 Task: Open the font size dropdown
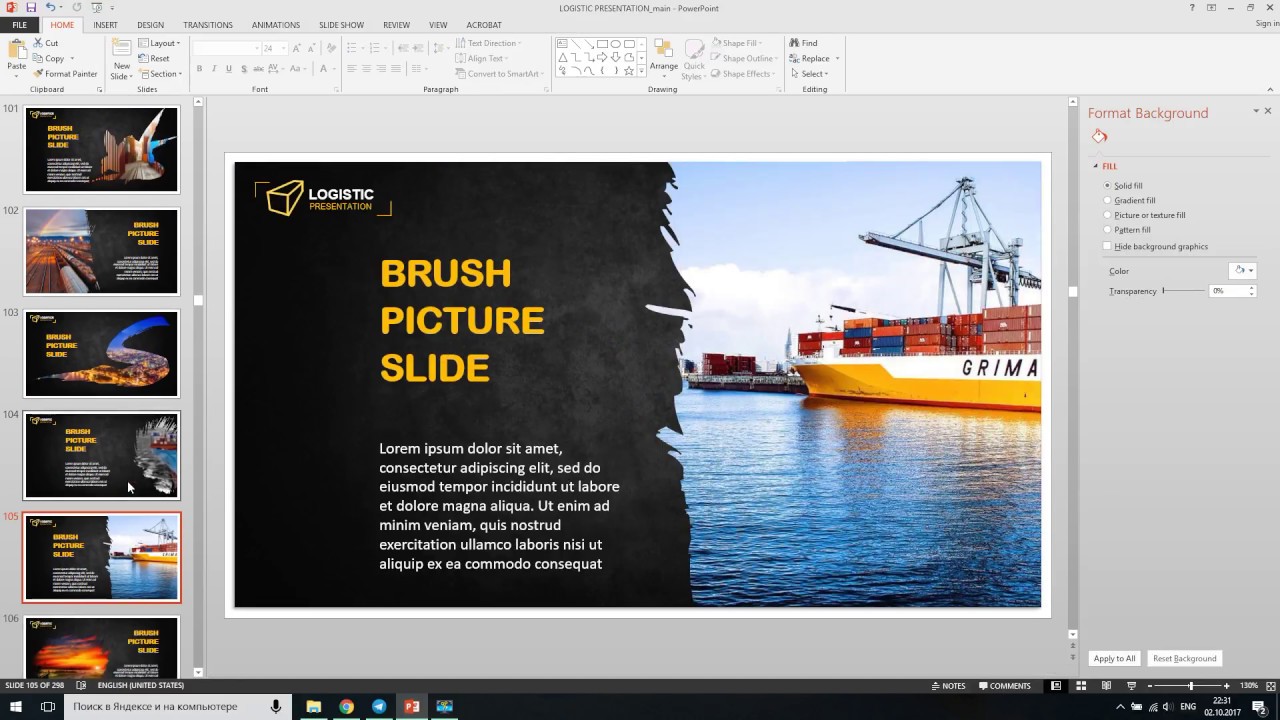pyautogui.click(x=285, y=48)
